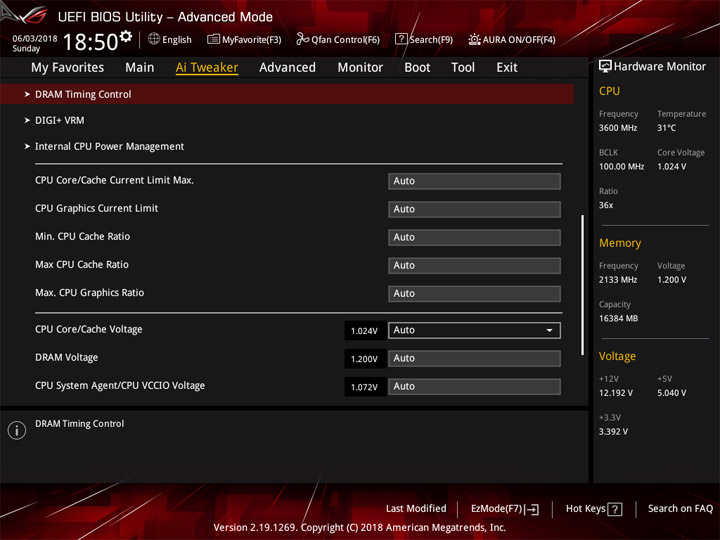Viewport: 720px width, 540px height.
Task: Click the +3.3V 3.392 V value
Action: [613, 432]
